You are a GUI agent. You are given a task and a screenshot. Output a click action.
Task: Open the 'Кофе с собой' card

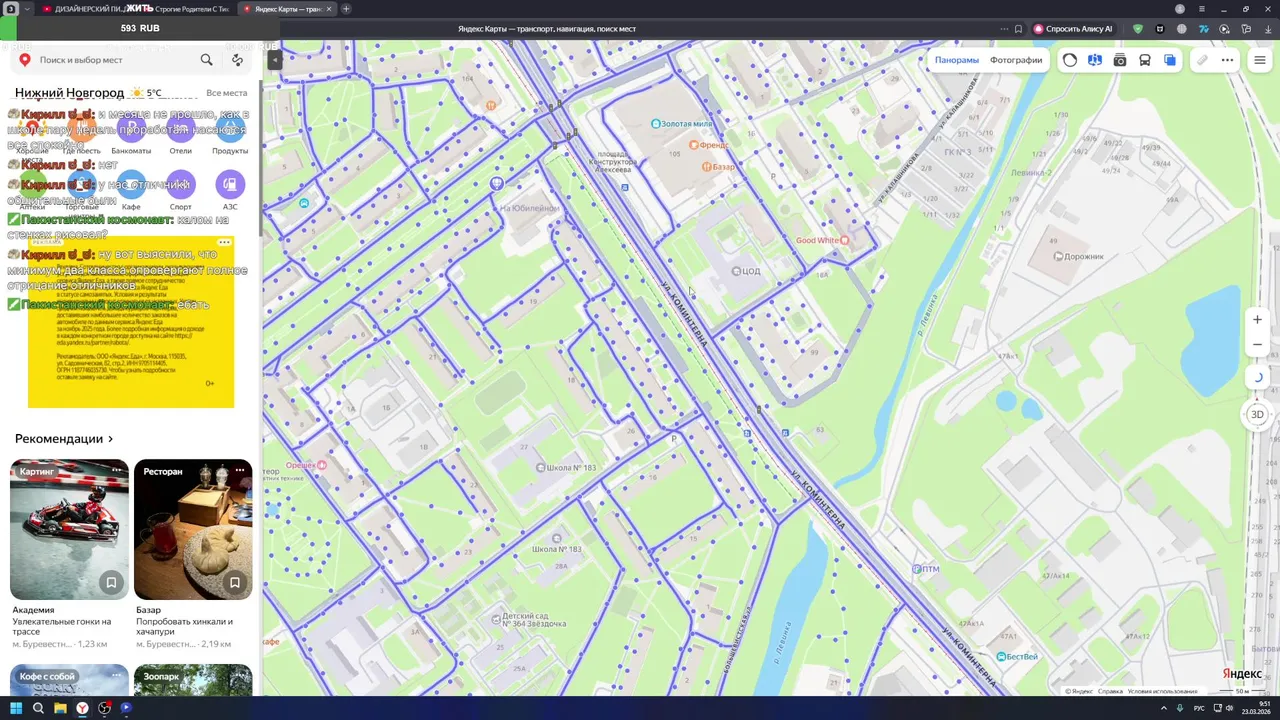[69, 680]
